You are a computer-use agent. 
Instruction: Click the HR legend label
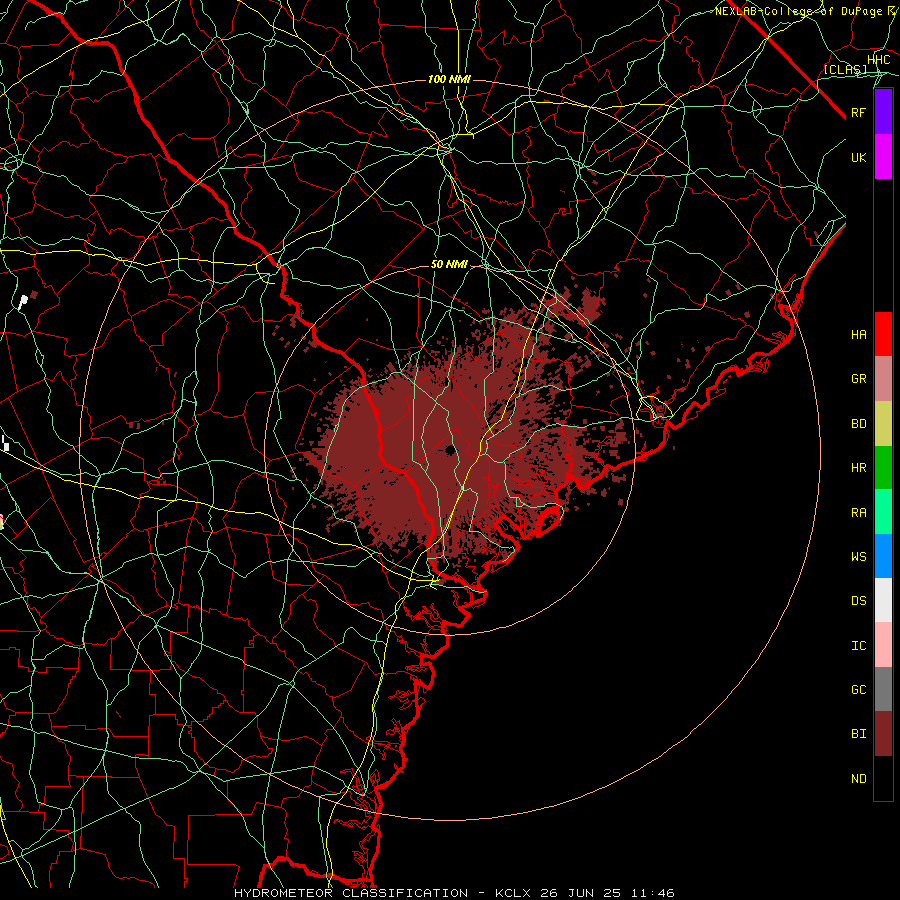[858, 468]
